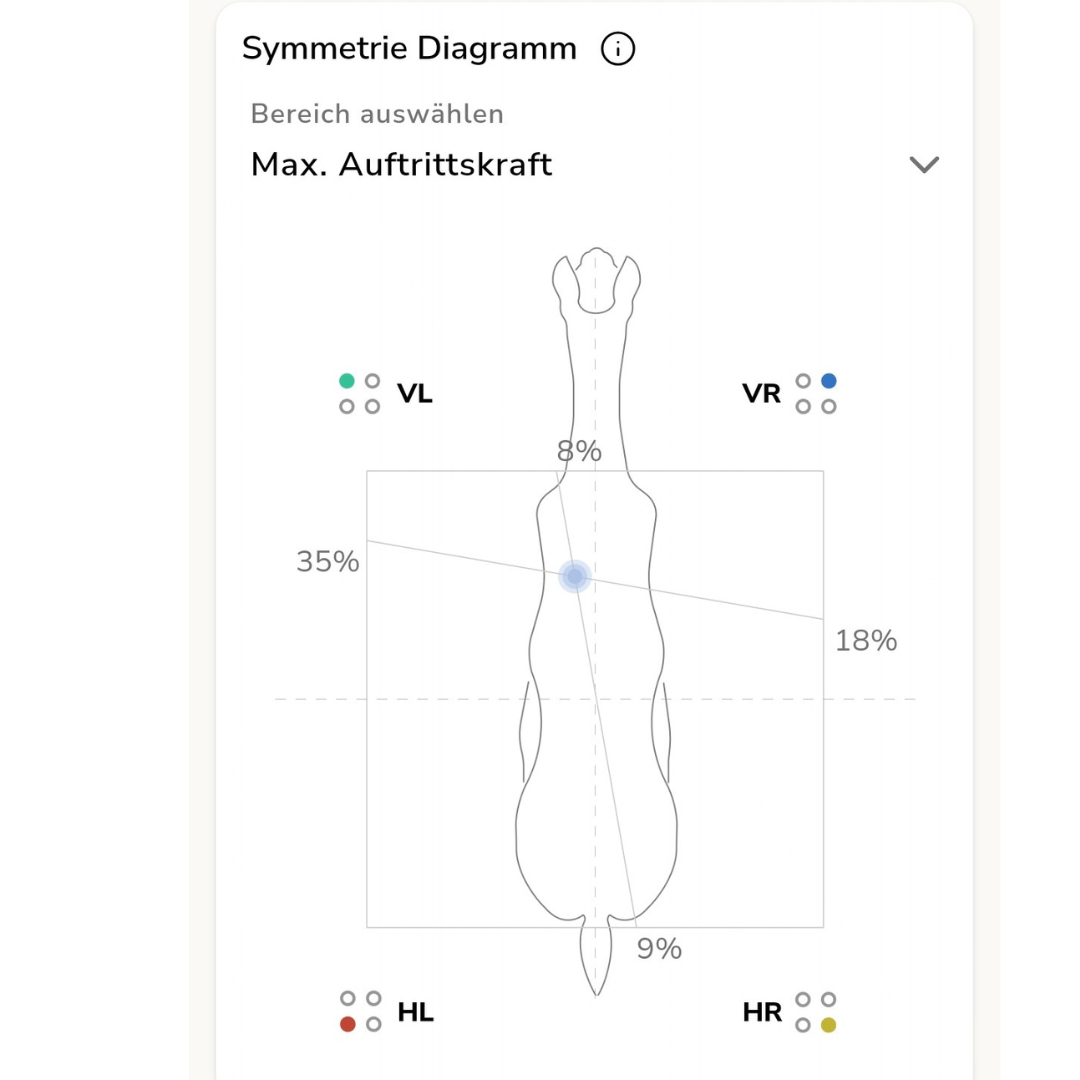Click the blue center-of-force marker
Screen dimensions: 1080x1080
click(x=574, y=576)
